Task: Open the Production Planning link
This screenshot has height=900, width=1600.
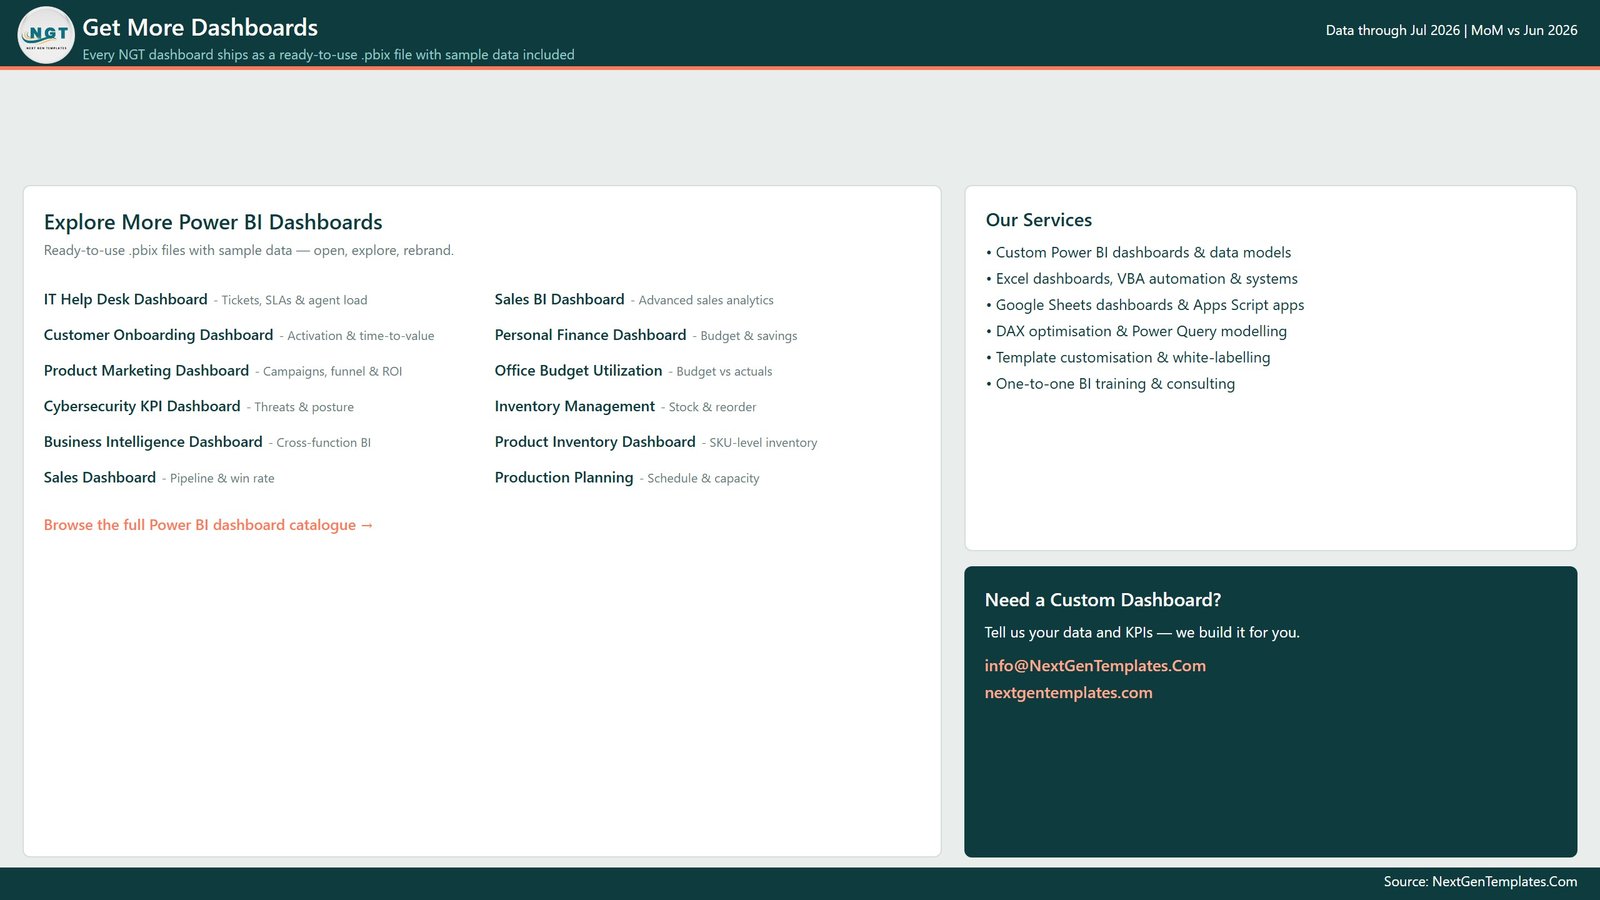Action: click(x=564, y=478)
